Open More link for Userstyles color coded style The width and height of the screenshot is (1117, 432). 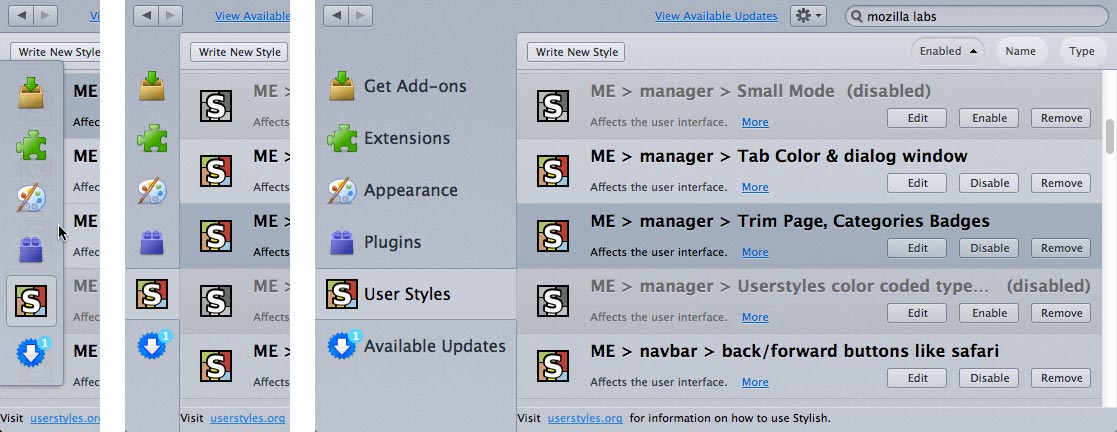pos(755,317)
